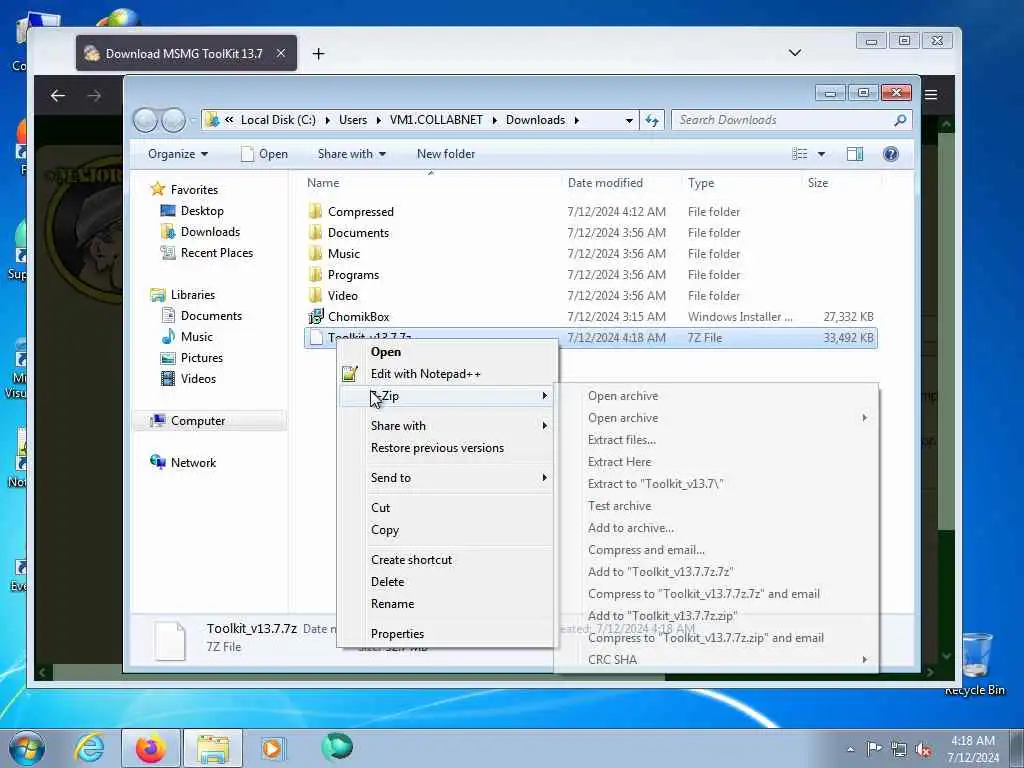Open the Documents folder icon in file list
The image size is (1024, 768).
point(315,232)
